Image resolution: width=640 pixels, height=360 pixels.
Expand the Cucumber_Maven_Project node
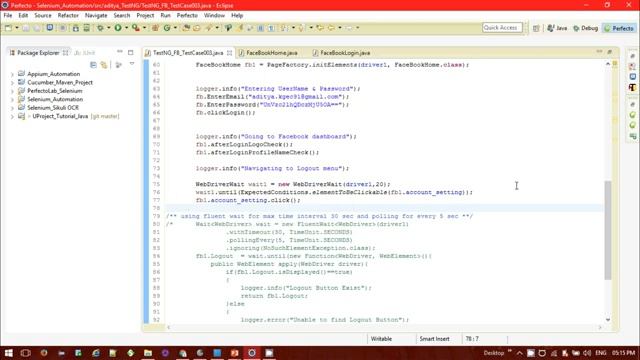click(x=12, y=83)
